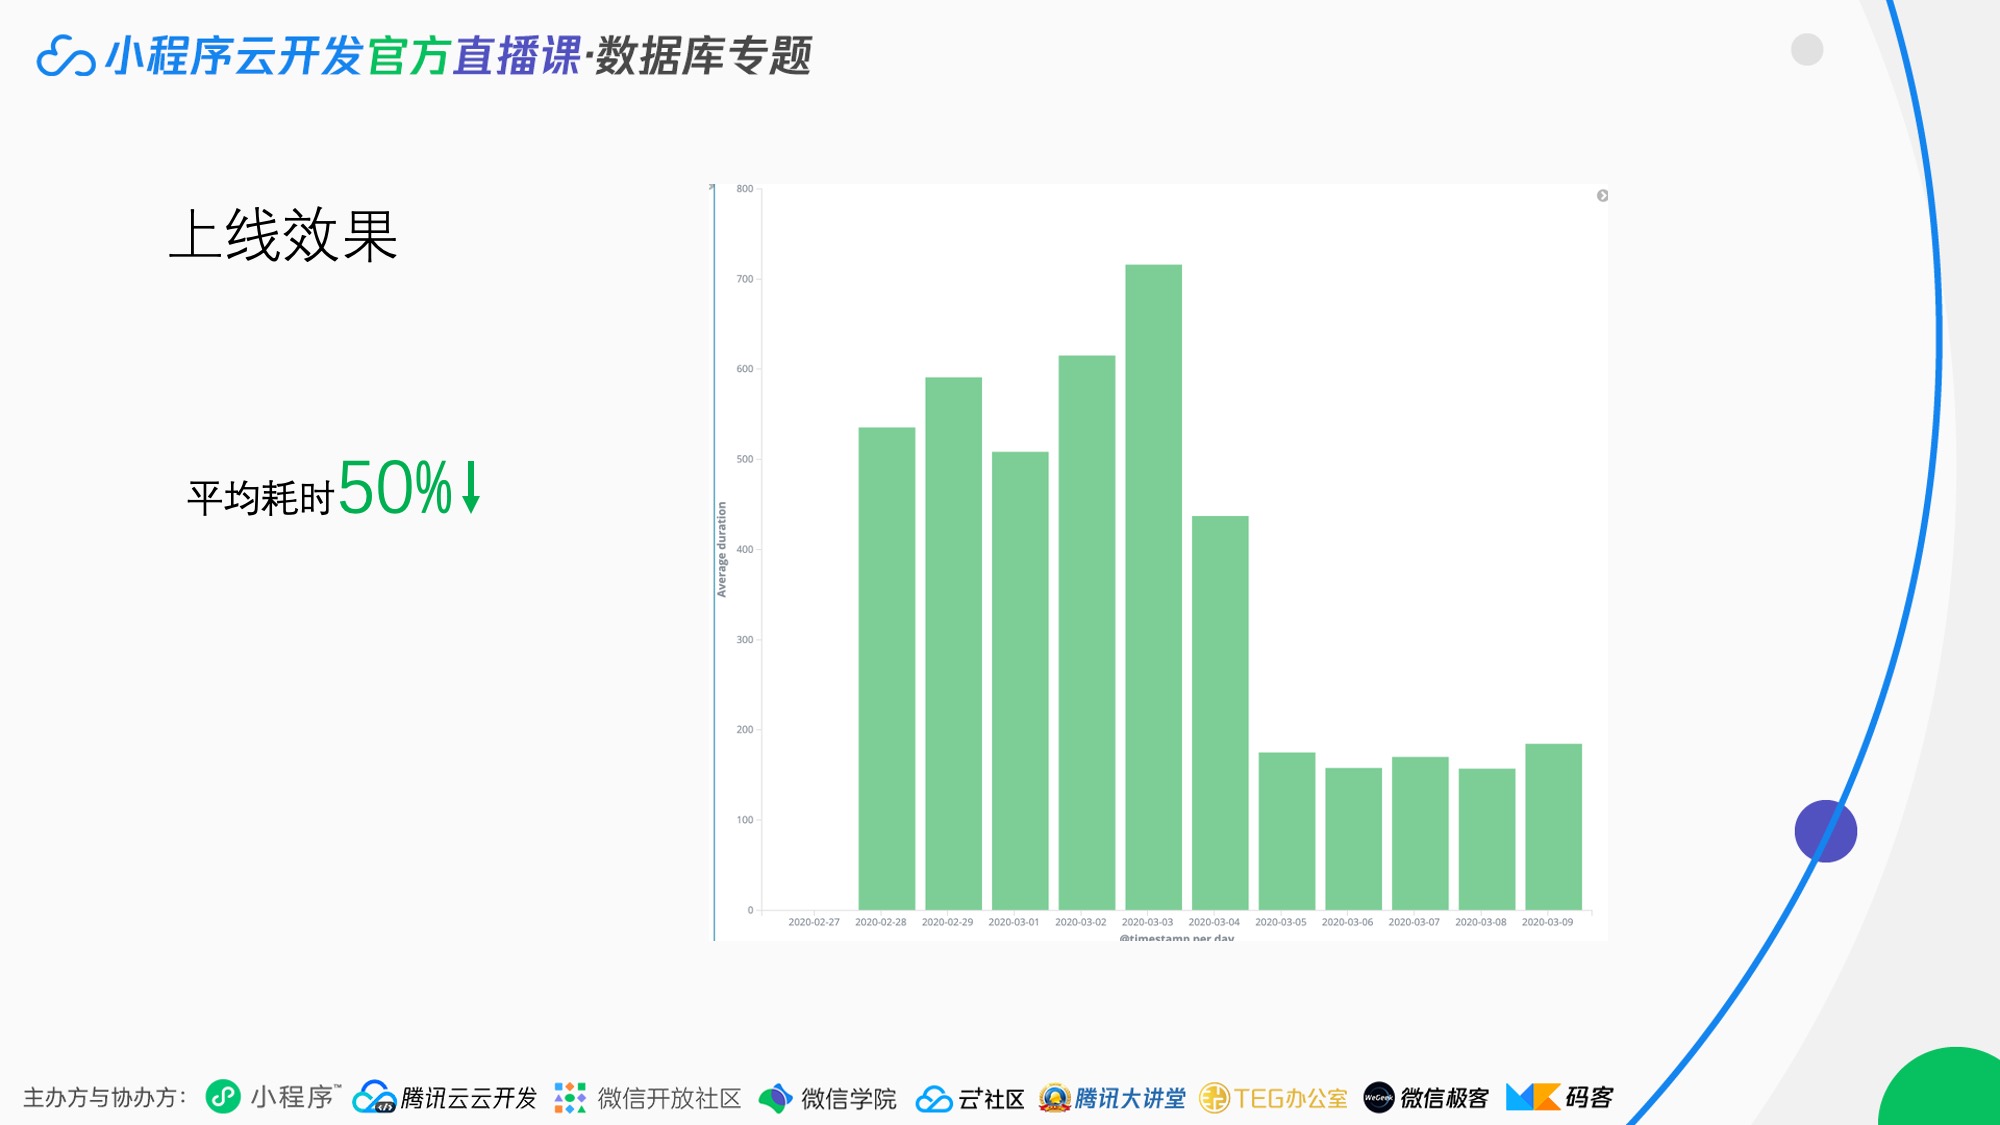Click the tallest bar for 2020-03-03
Screen dimensions: 2000x1125
1153,586
